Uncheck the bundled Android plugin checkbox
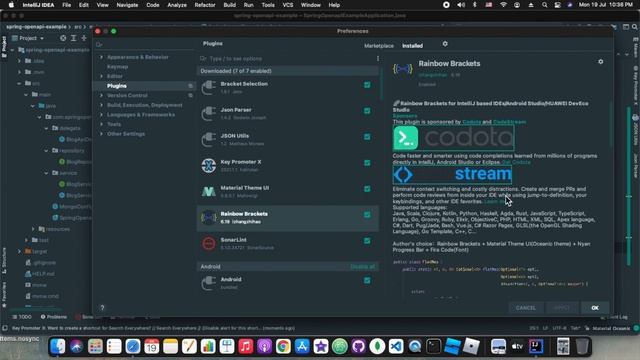 point(367,280)
